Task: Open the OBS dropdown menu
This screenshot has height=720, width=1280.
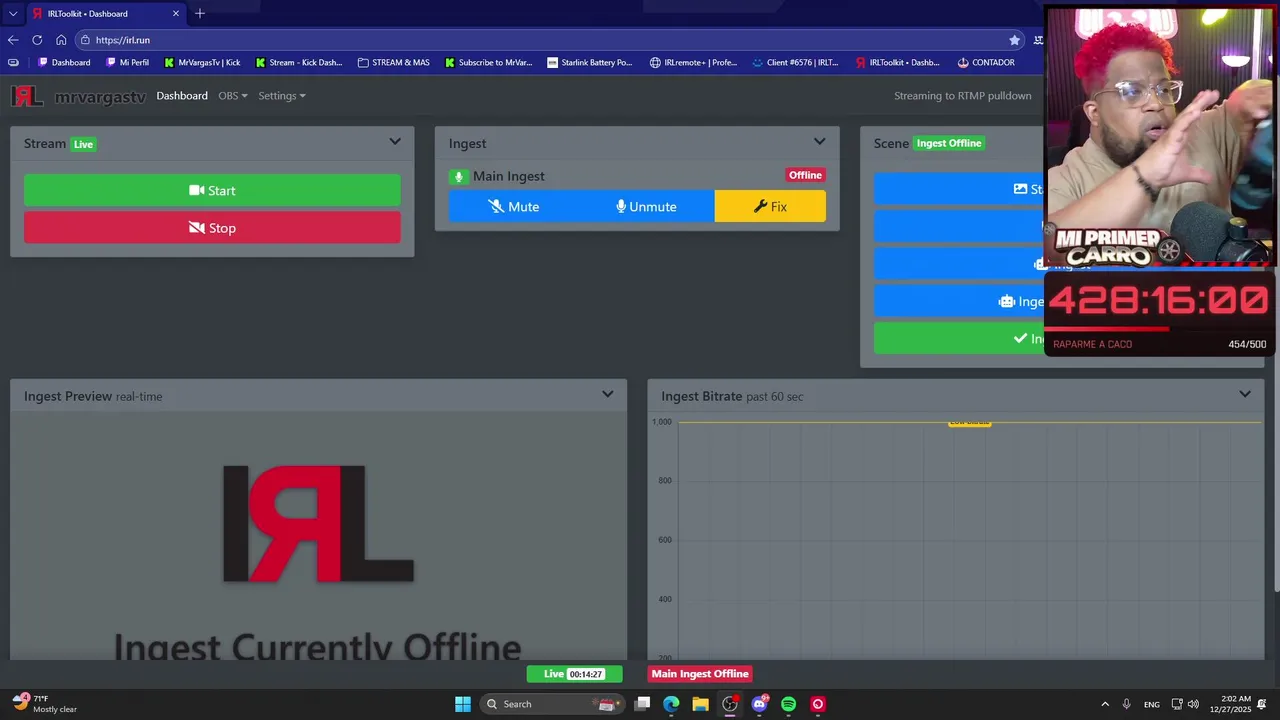Action: click(x=233, y=96)
